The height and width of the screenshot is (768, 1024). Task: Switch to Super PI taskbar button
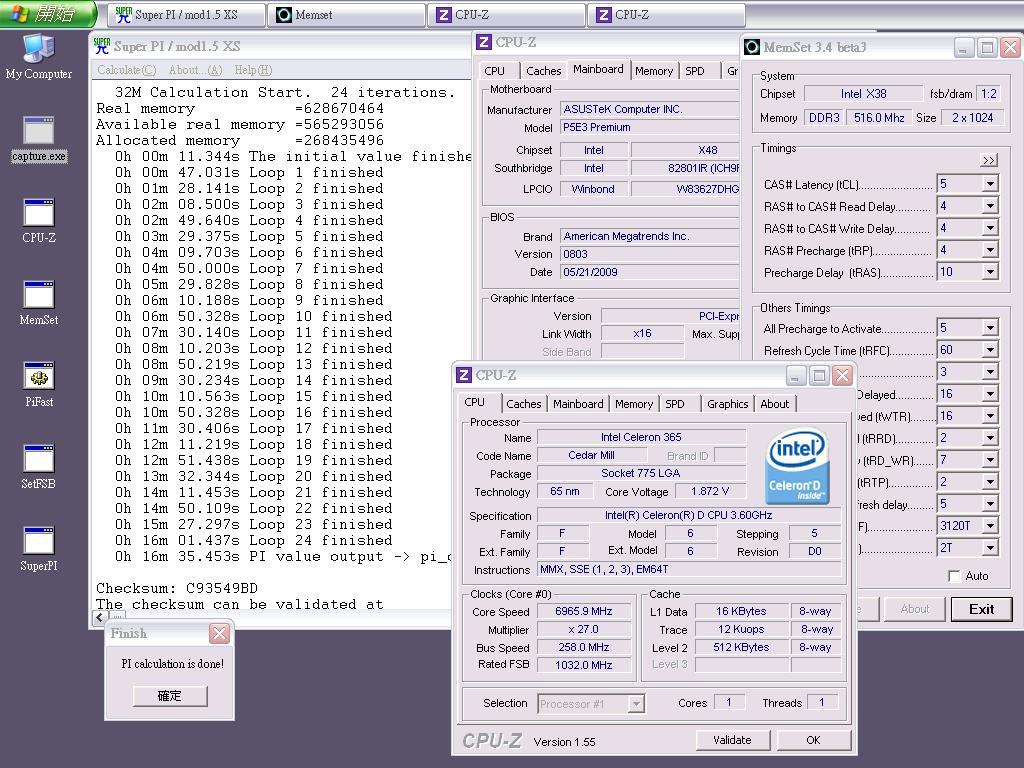click(186, 15)
